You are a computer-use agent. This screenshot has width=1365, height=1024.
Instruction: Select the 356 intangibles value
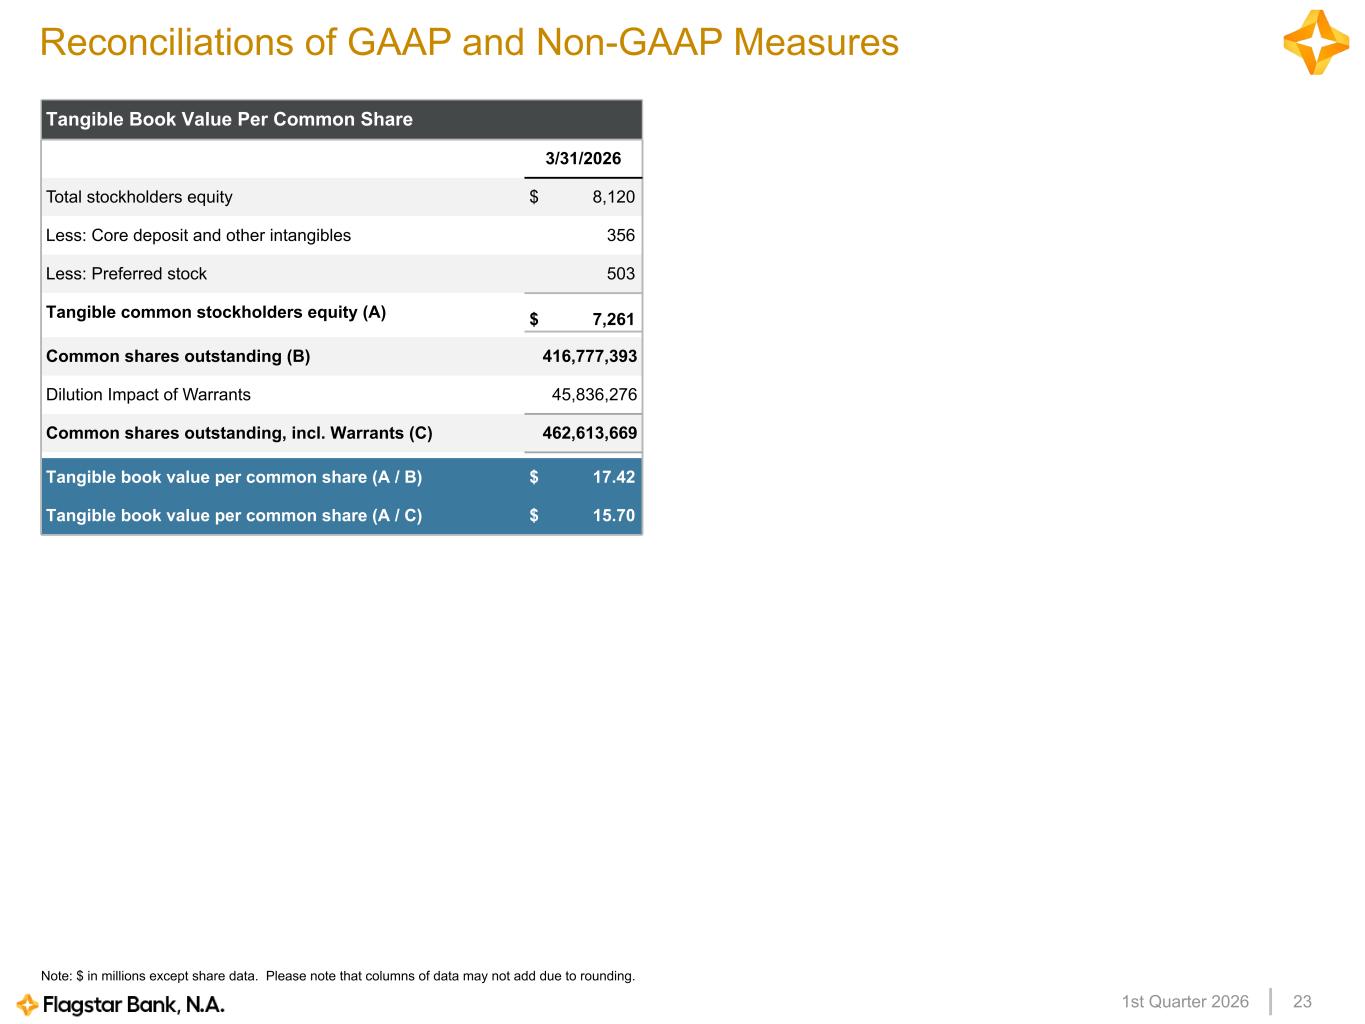[x=620, y=236]
